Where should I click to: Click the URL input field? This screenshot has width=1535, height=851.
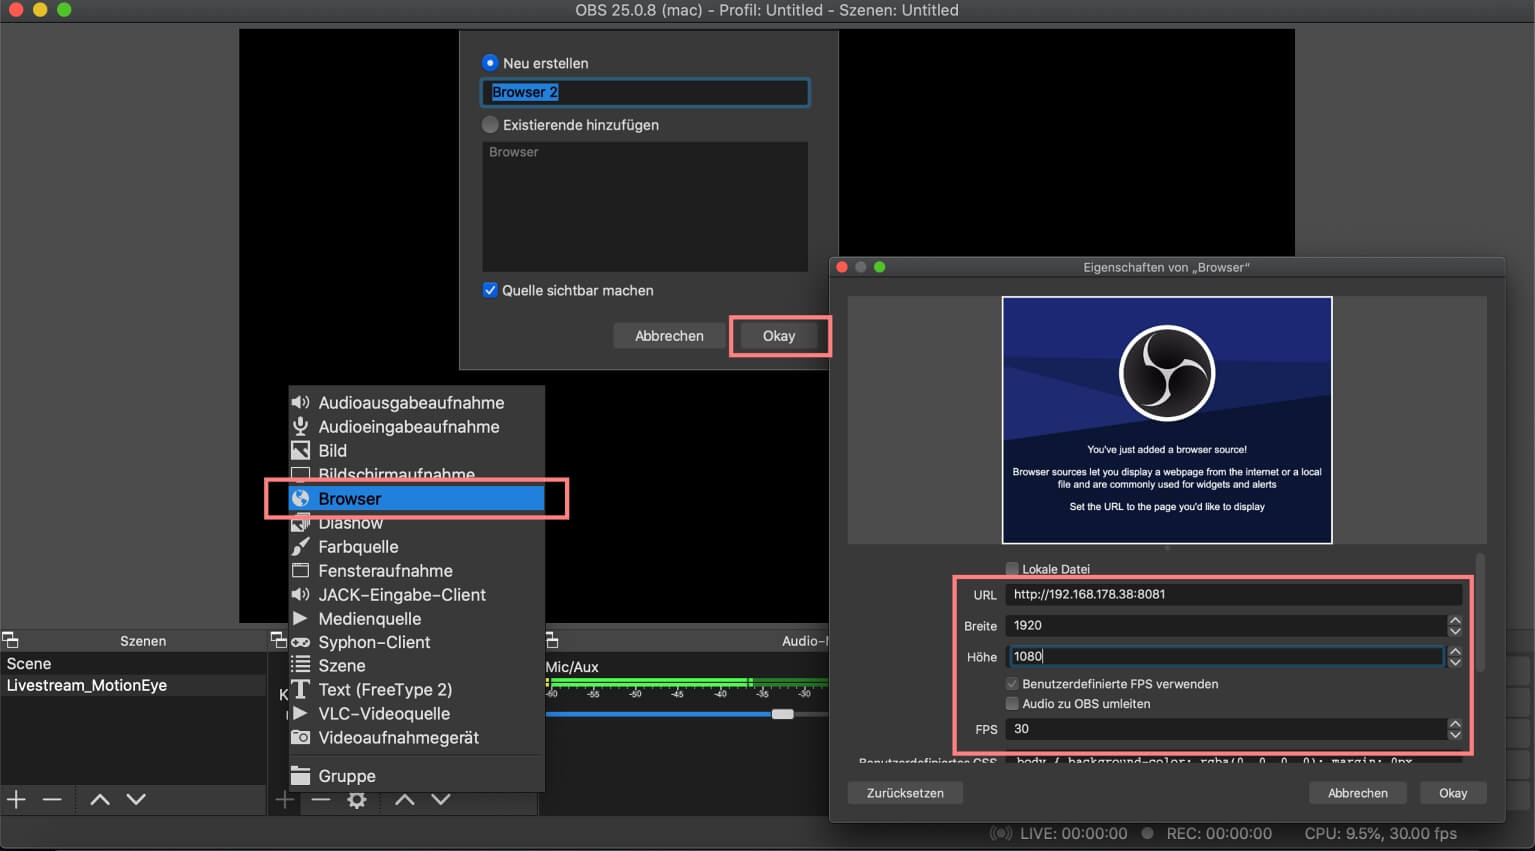click(x=1233, y=594)
